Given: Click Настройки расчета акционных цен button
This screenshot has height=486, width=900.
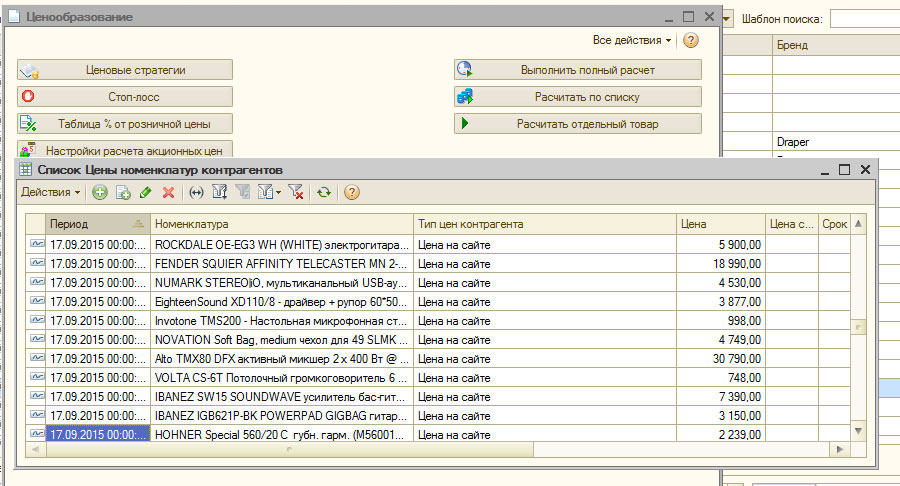Looking at the screenshot, I should [125, 150].
